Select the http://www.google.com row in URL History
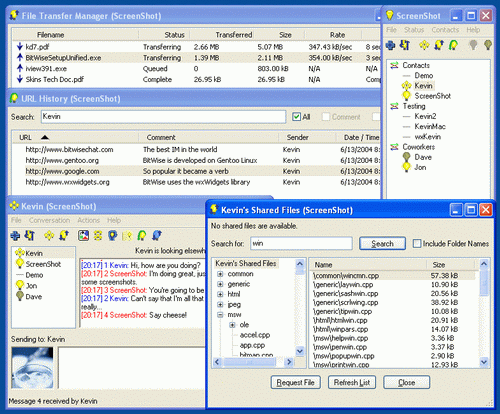 point(196,171)
